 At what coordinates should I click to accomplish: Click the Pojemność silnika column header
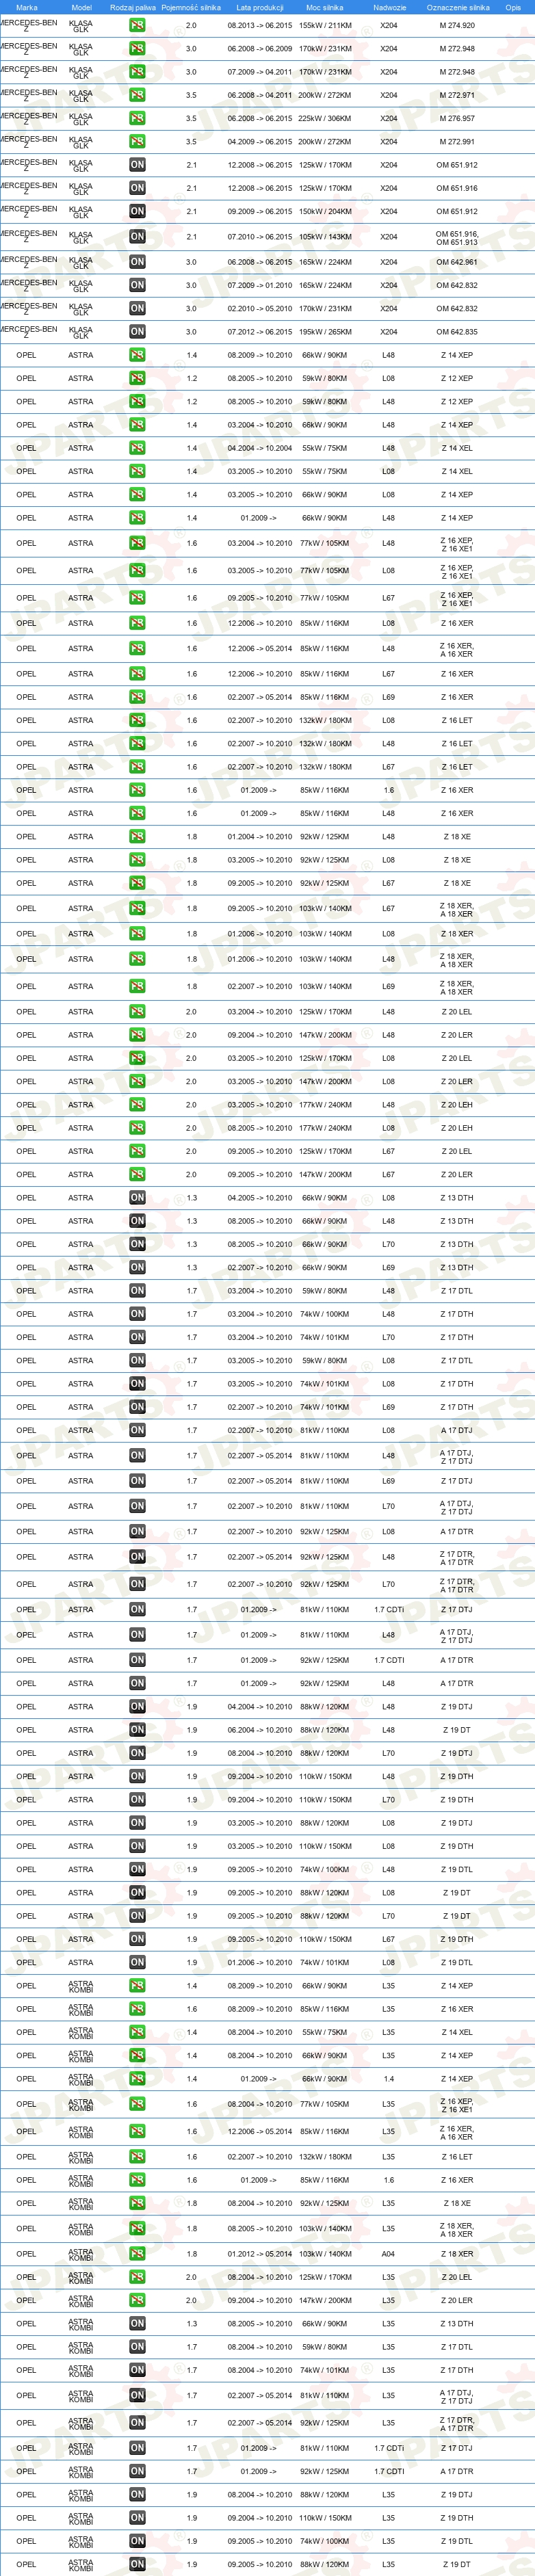point(191,7)
